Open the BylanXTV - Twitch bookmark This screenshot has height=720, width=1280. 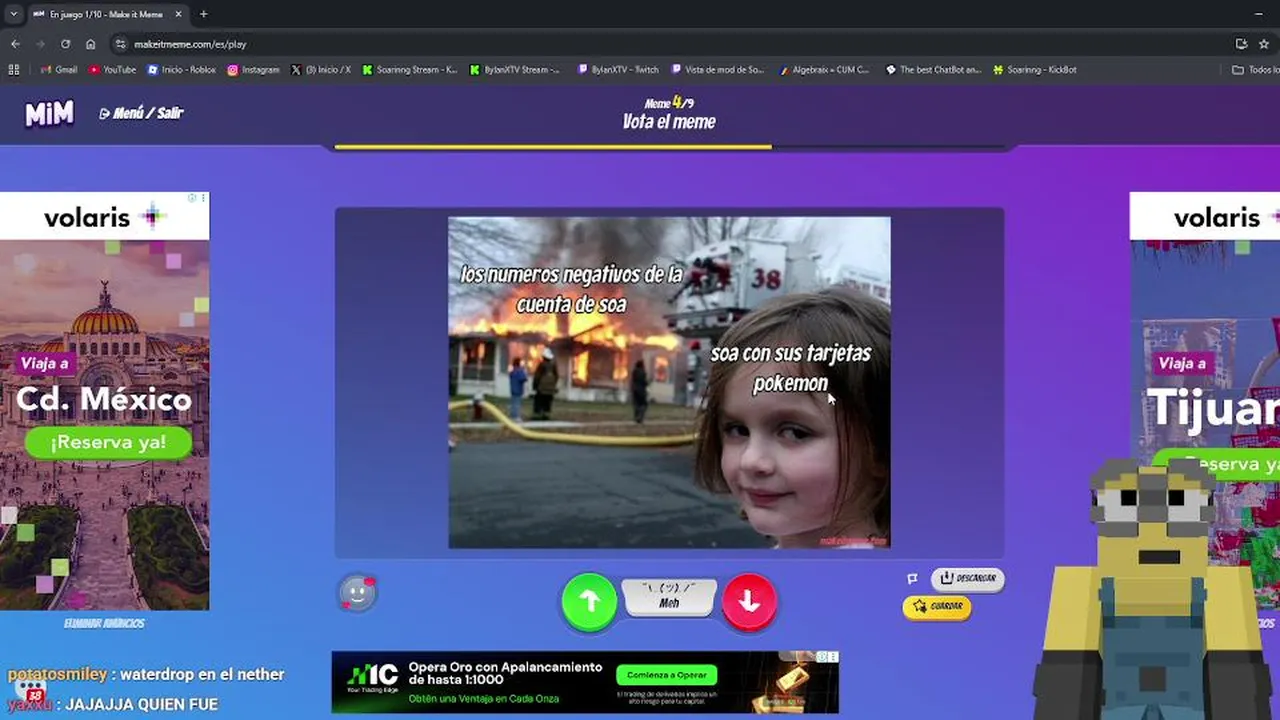[x=617, y=70]
